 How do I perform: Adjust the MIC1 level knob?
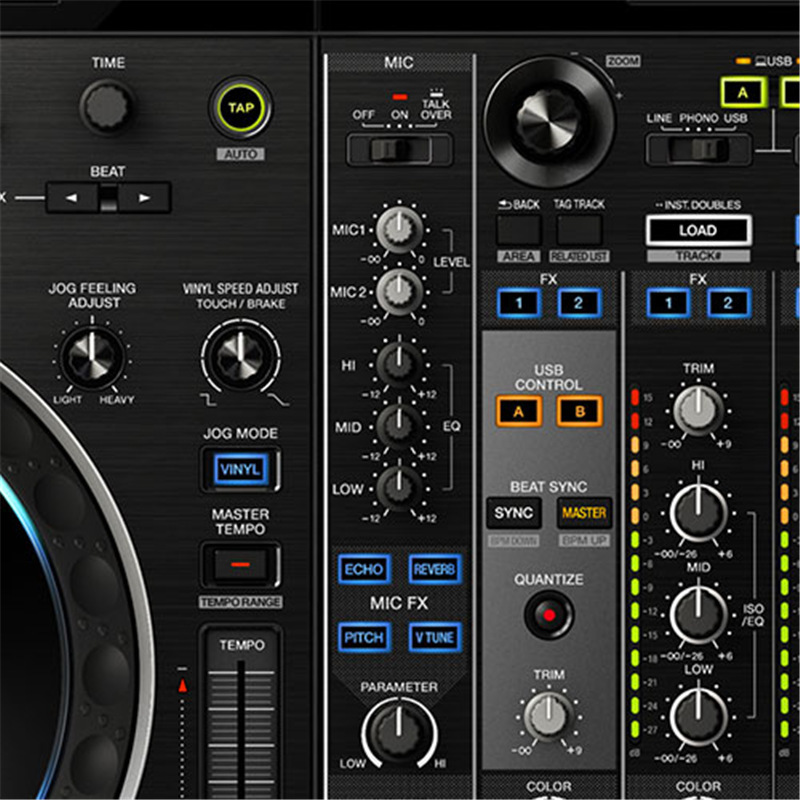coord(399,229)
